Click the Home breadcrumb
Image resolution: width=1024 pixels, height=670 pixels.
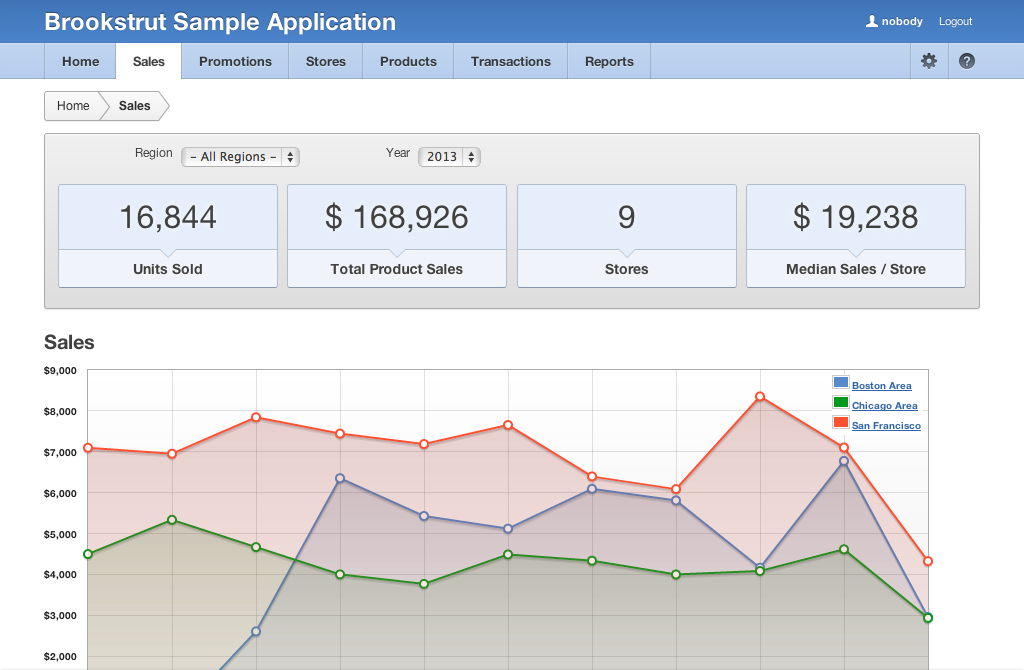pyautogui.click(x=73, y=106)
